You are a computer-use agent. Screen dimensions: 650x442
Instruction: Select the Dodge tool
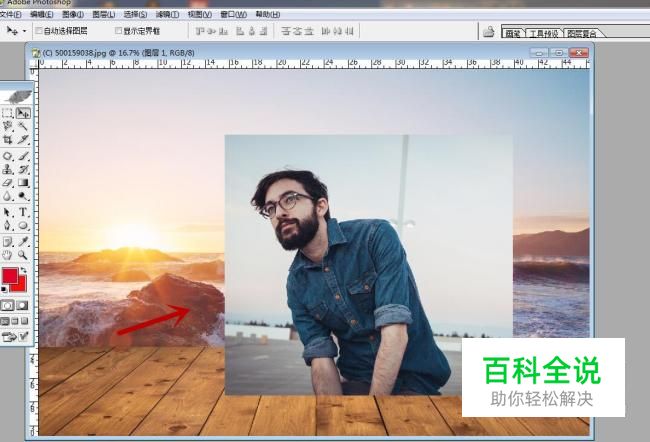click(23, 196)
